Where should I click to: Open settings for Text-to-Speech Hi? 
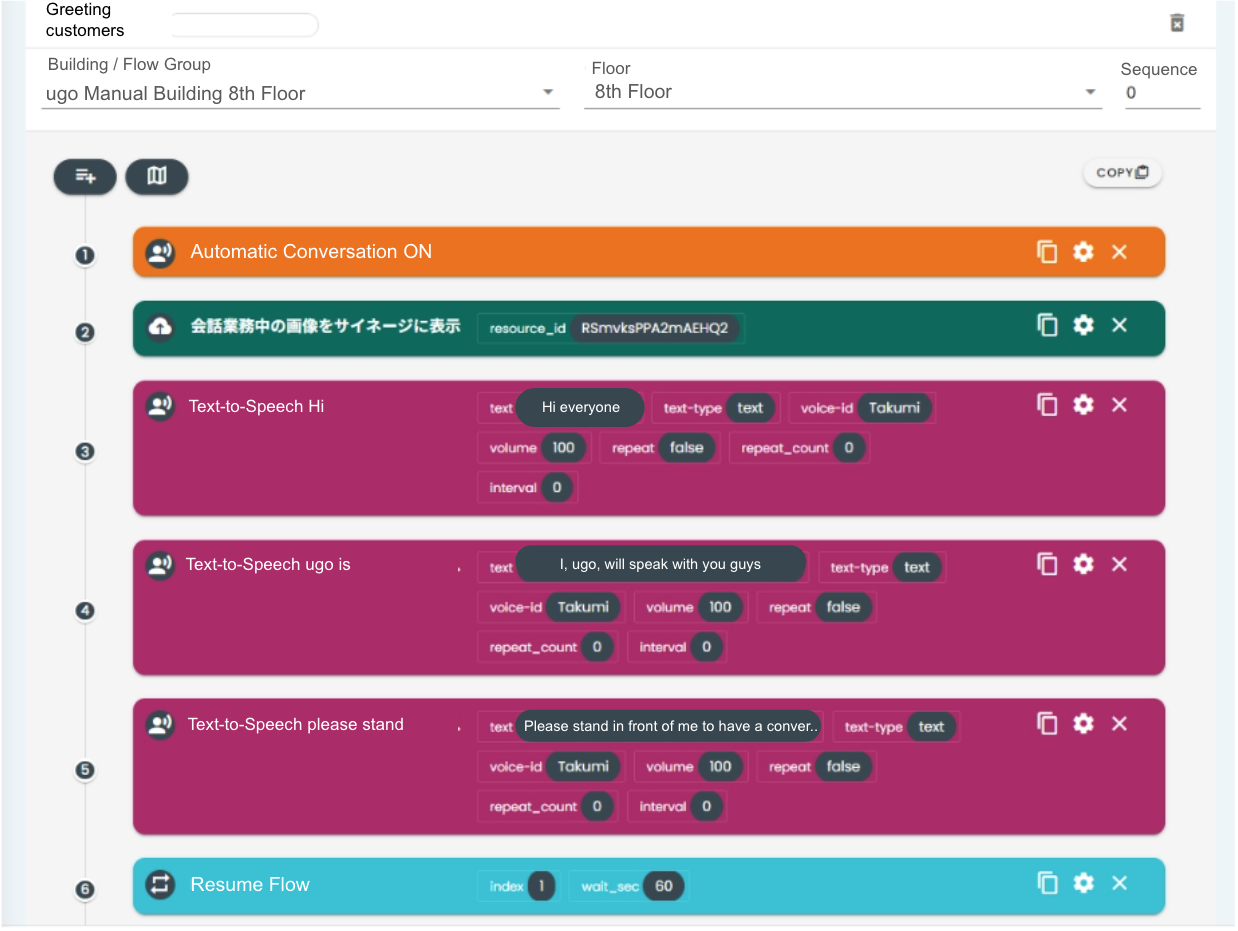tap(1083, 404)
